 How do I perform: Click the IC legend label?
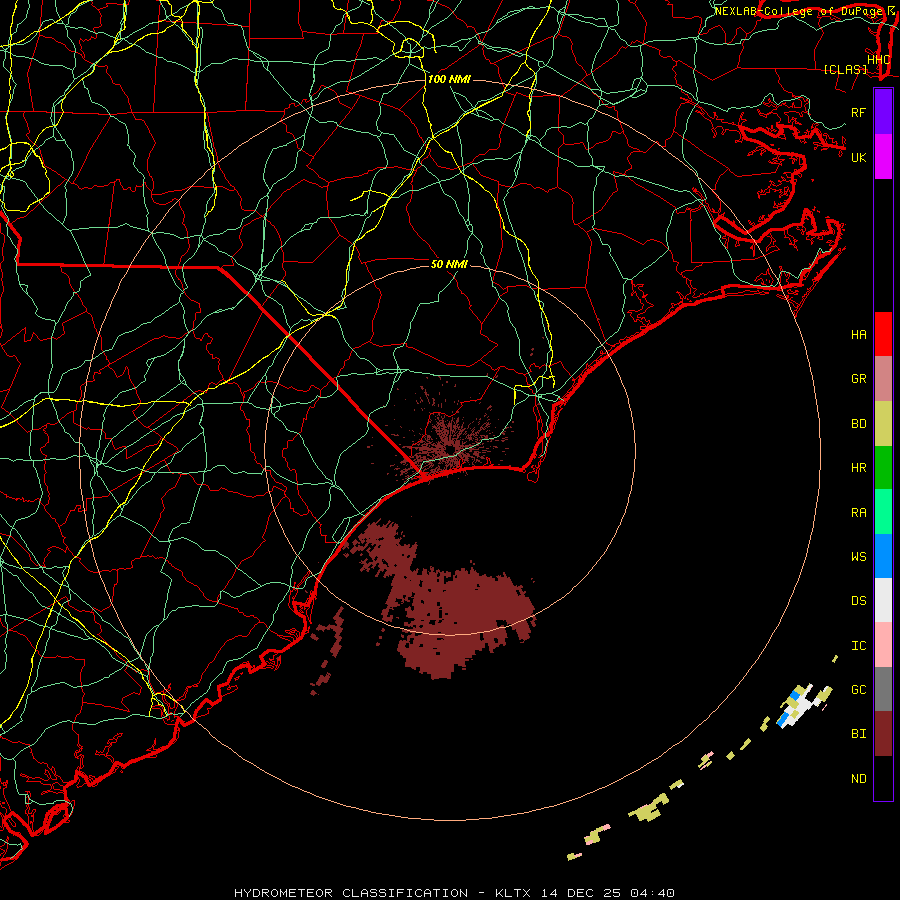click(x=858, y=646)
